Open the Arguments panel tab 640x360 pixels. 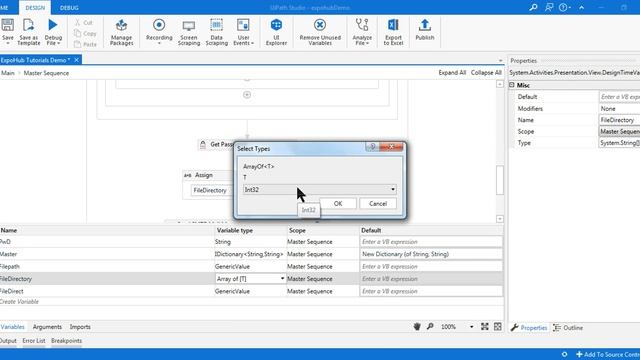(x=47, y=327)
